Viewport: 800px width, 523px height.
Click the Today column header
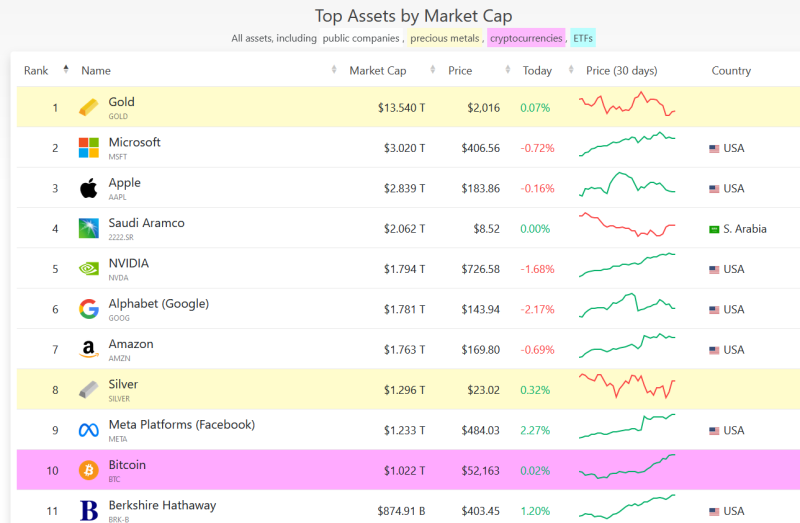pyautogui.click(x=537, y=70)
